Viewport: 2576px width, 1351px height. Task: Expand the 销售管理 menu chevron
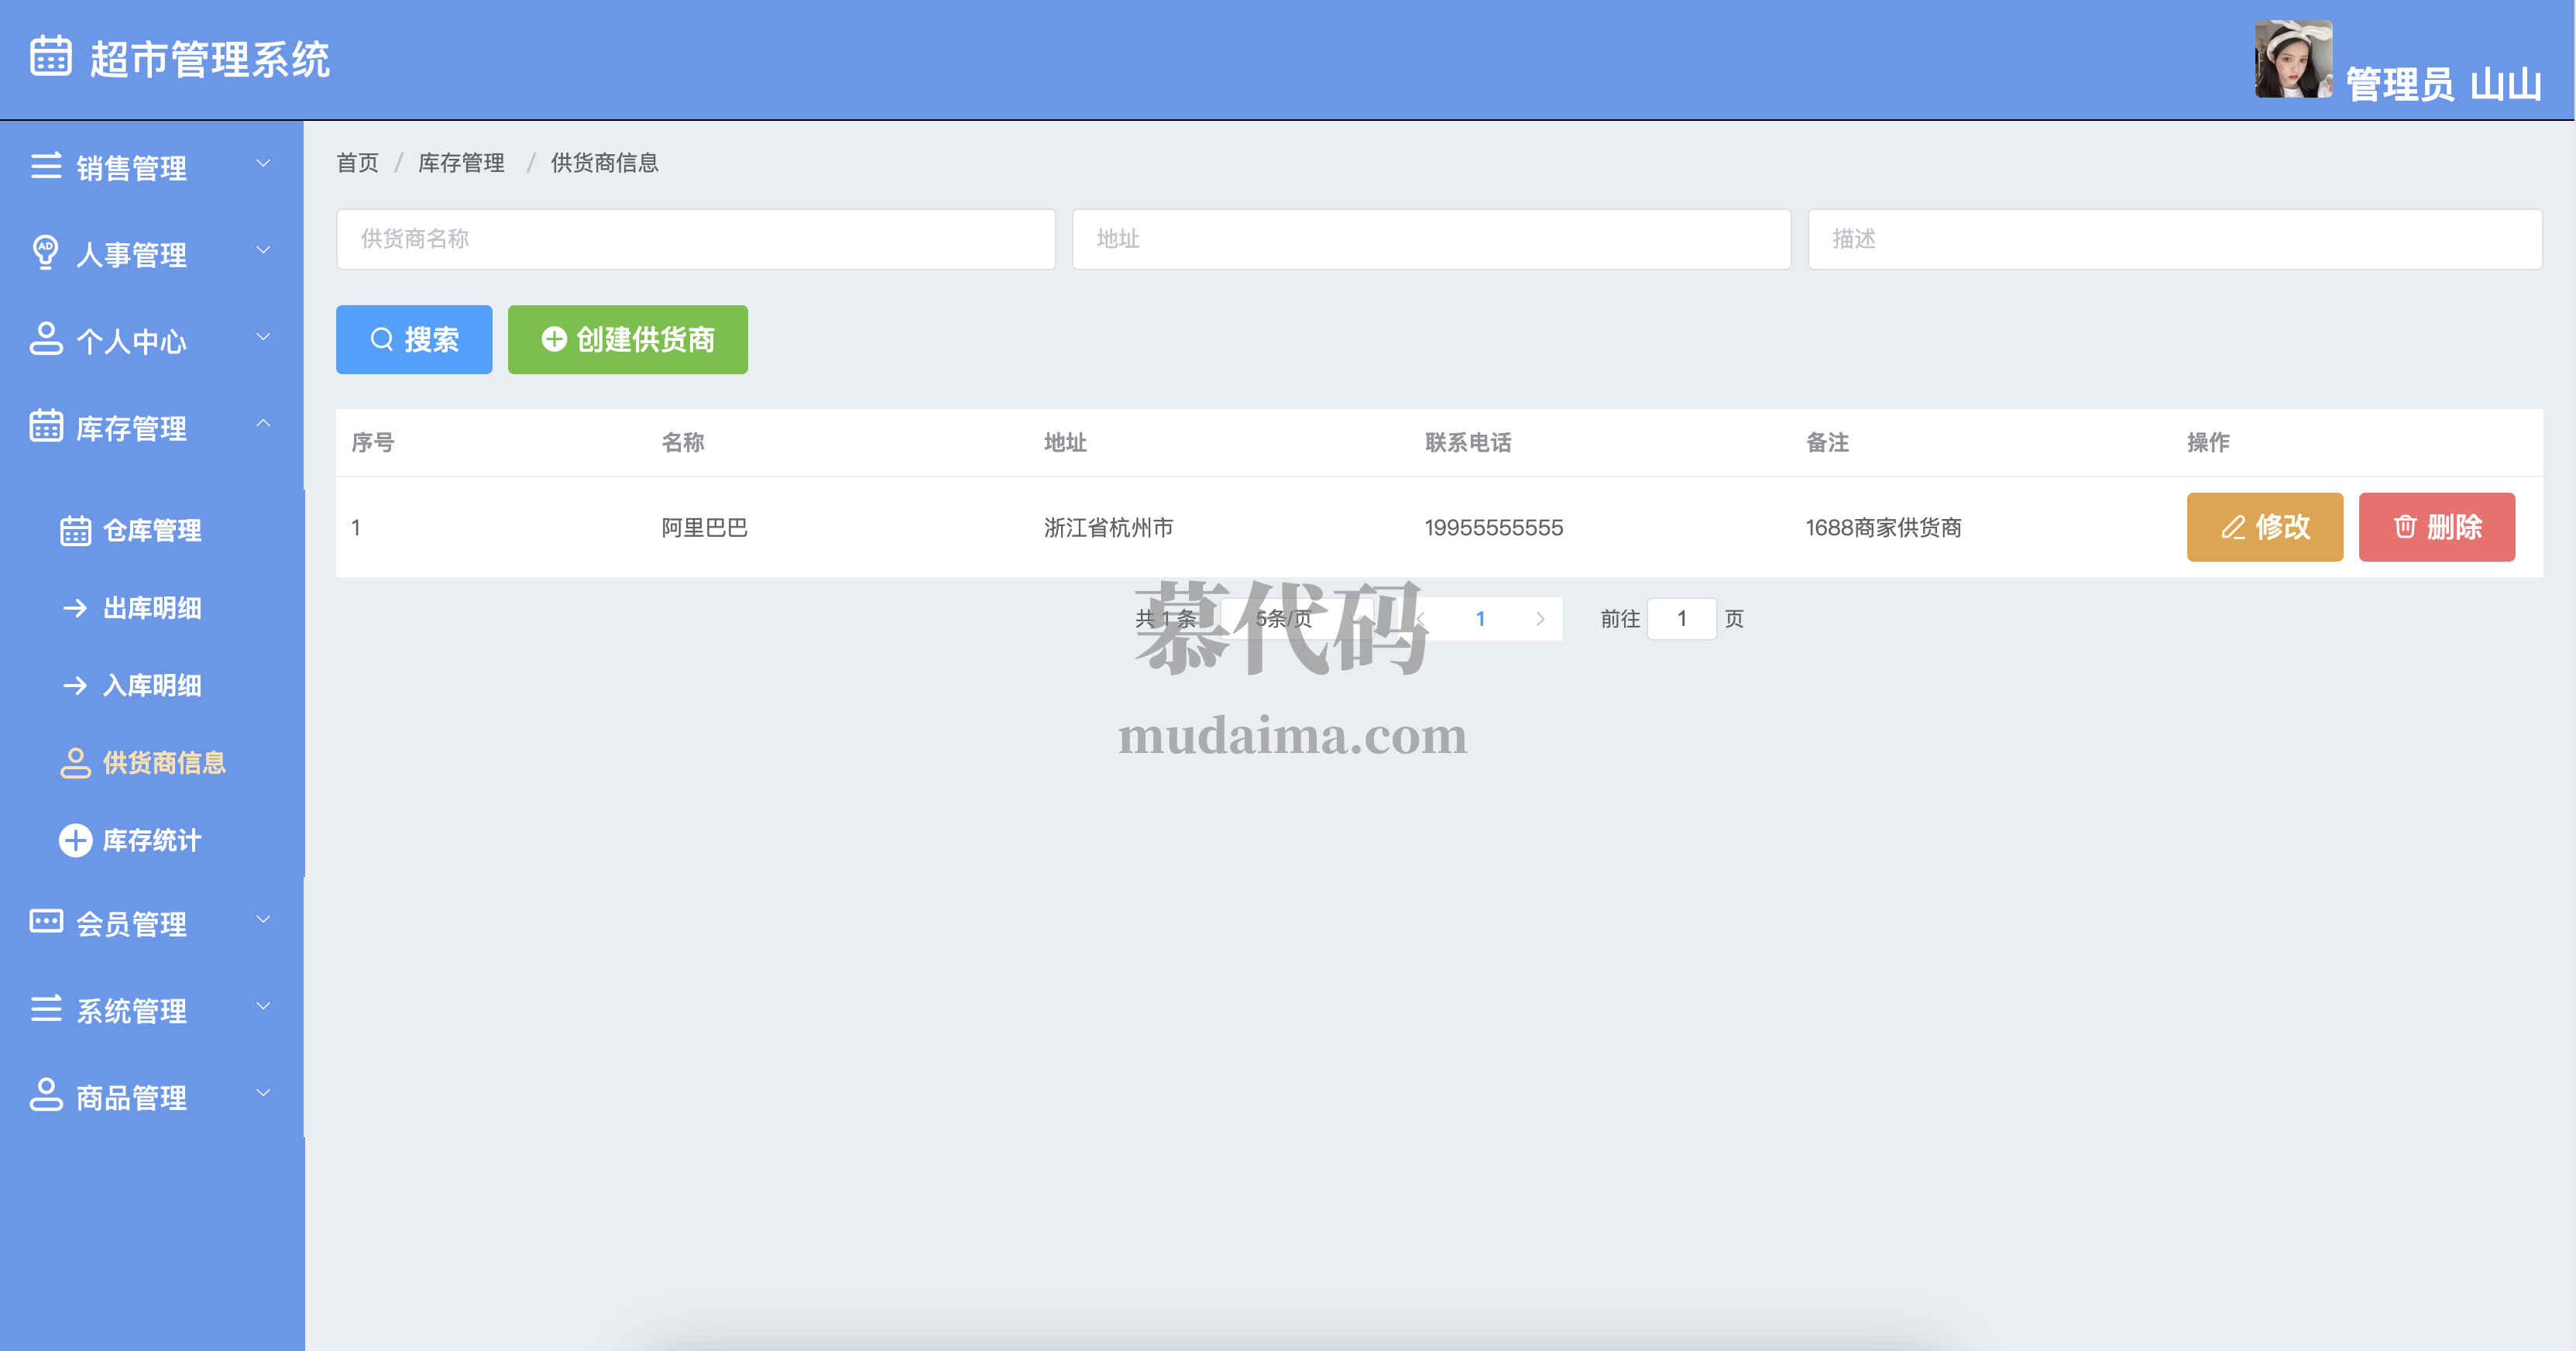(x=263, y=163)
